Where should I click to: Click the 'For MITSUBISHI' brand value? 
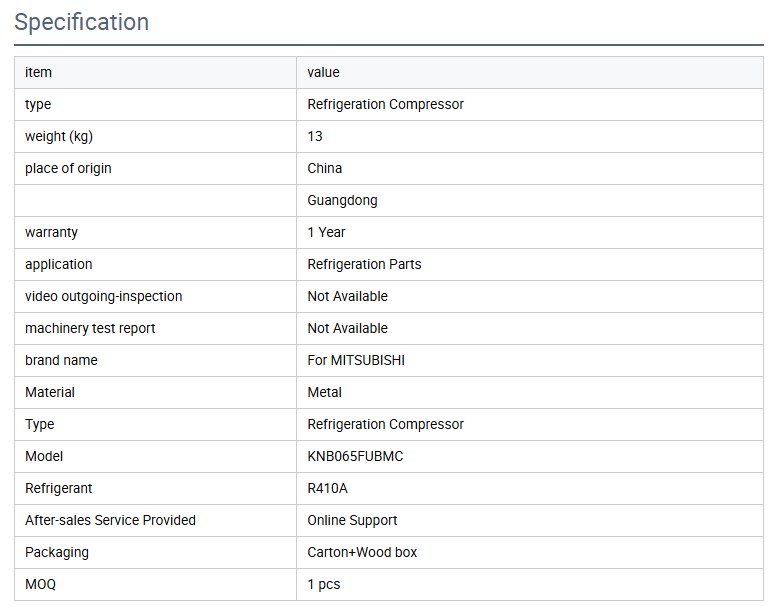356,360
